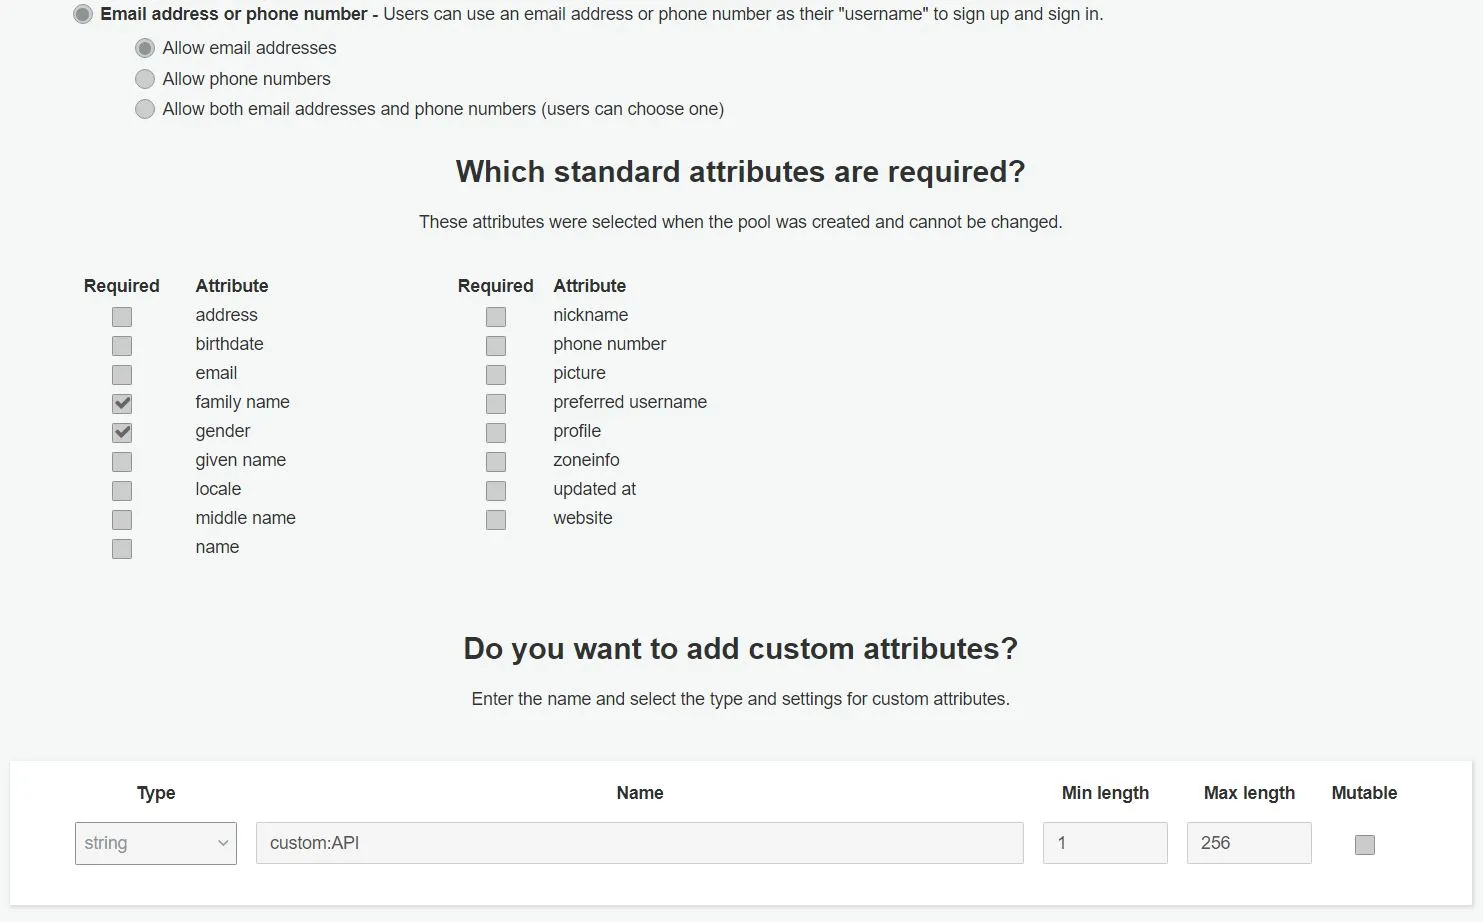Tick the address required checkbox
1483x922 pixels.
pos(122,317)
